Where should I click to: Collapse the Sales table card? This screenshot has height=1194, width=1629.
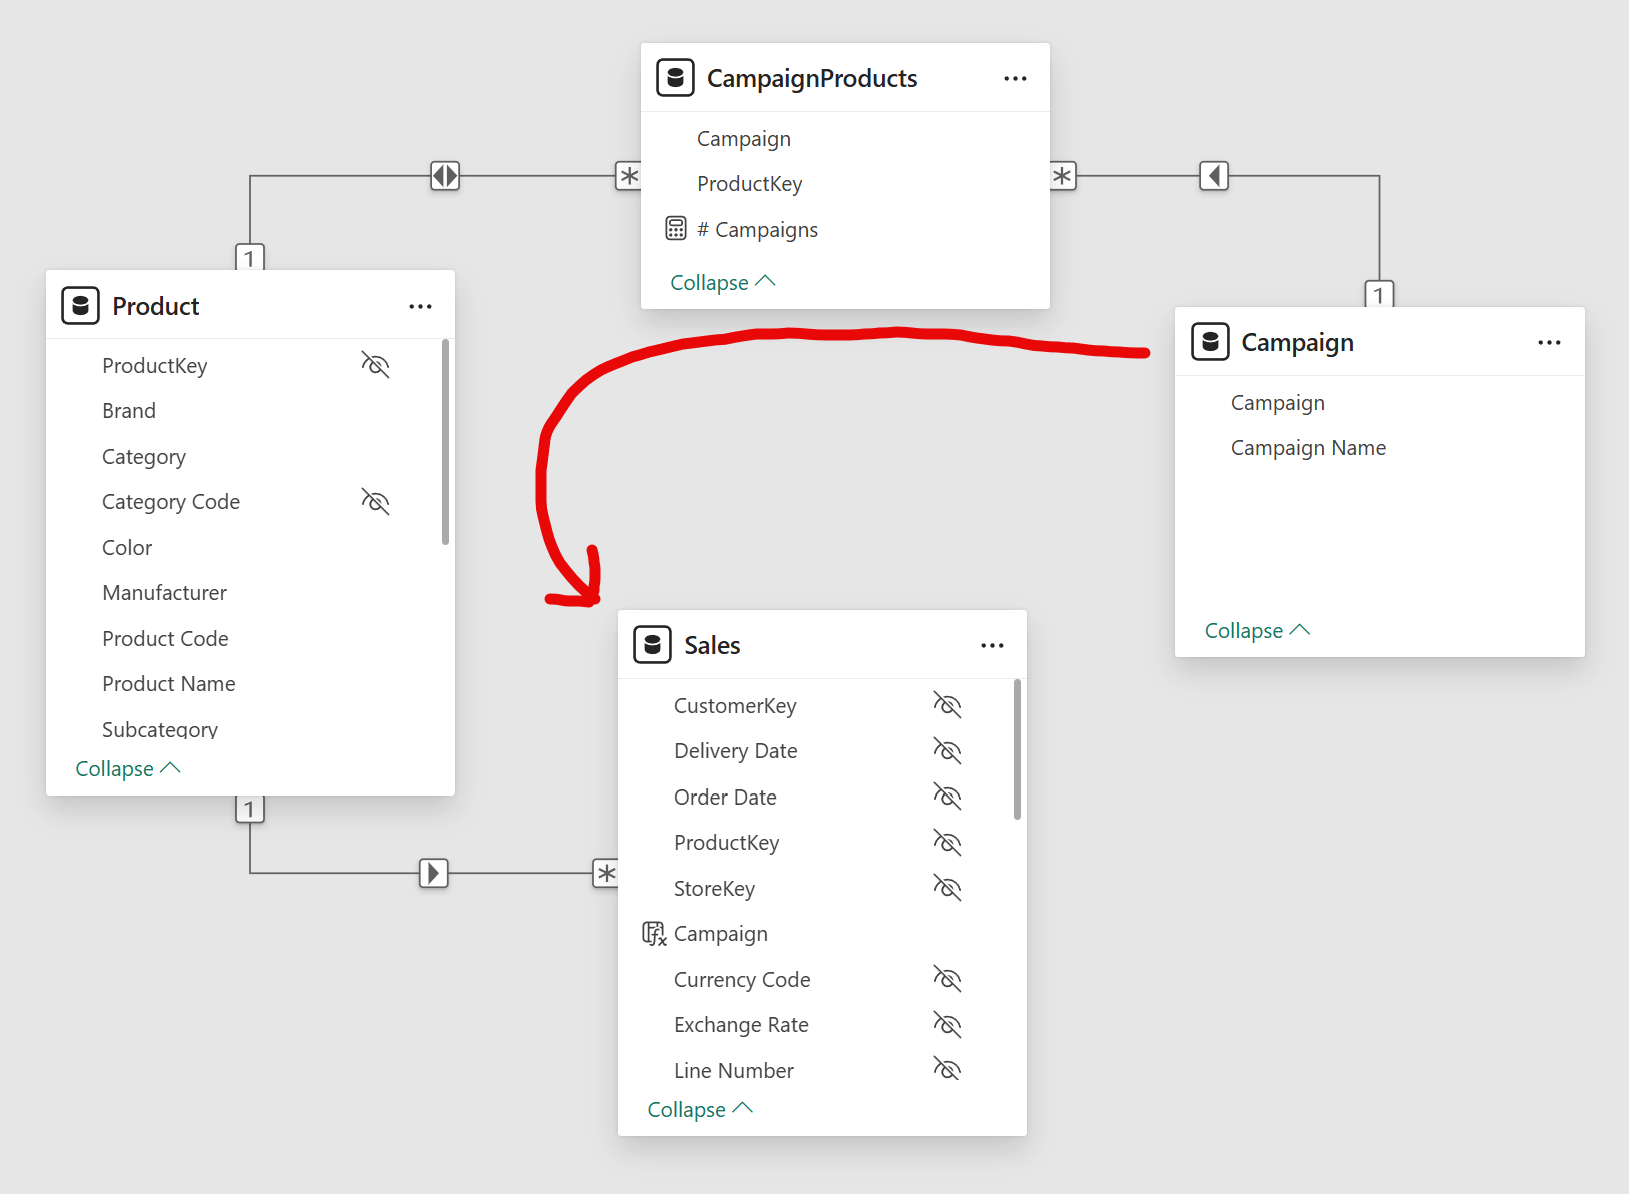699,1110
